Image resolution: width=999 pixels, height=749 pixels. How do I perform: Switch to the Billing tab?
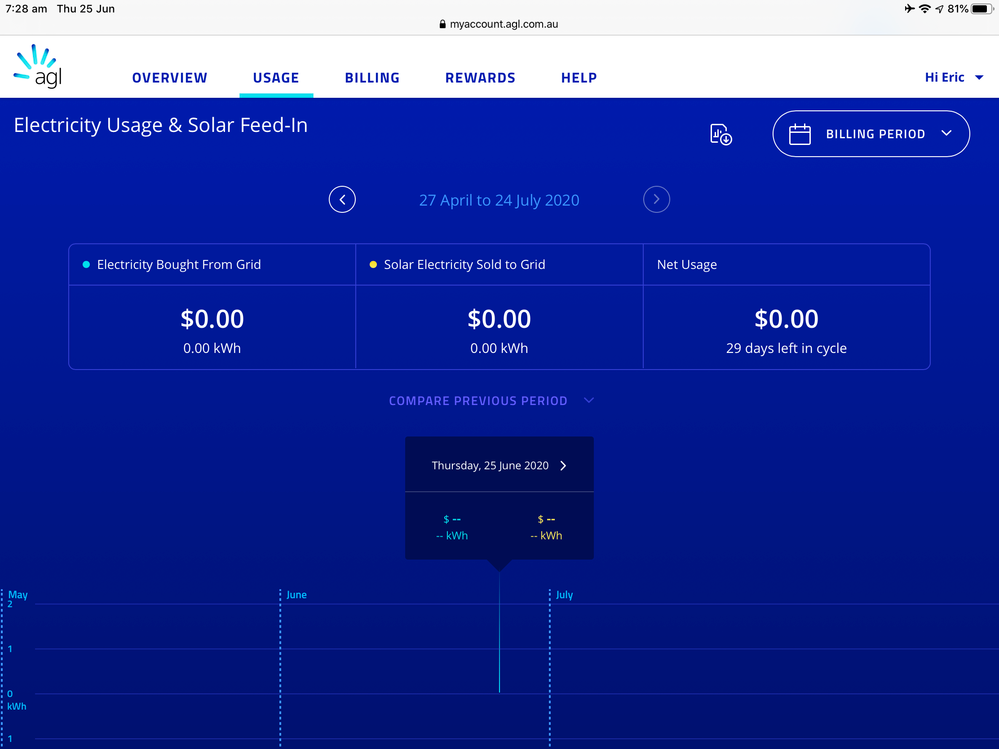coord(372,78)
